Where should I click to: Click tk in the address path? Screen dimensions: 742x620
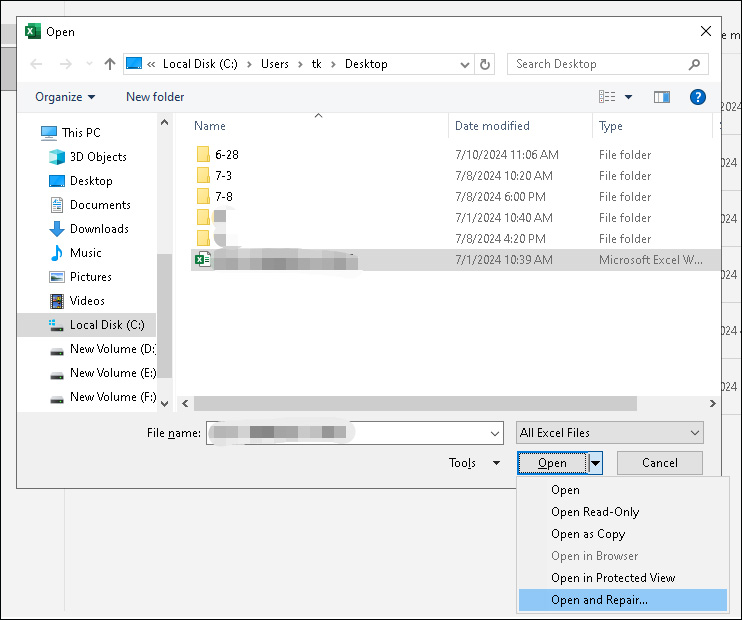click(316, 64)
